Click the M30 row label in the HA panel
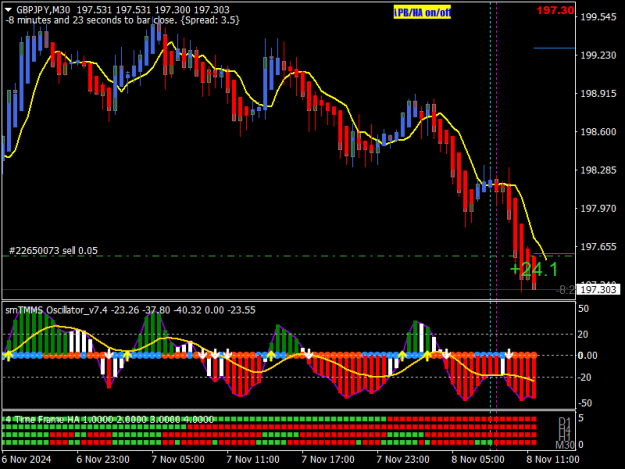Viewport: 625px width, 469px height. 565,445
